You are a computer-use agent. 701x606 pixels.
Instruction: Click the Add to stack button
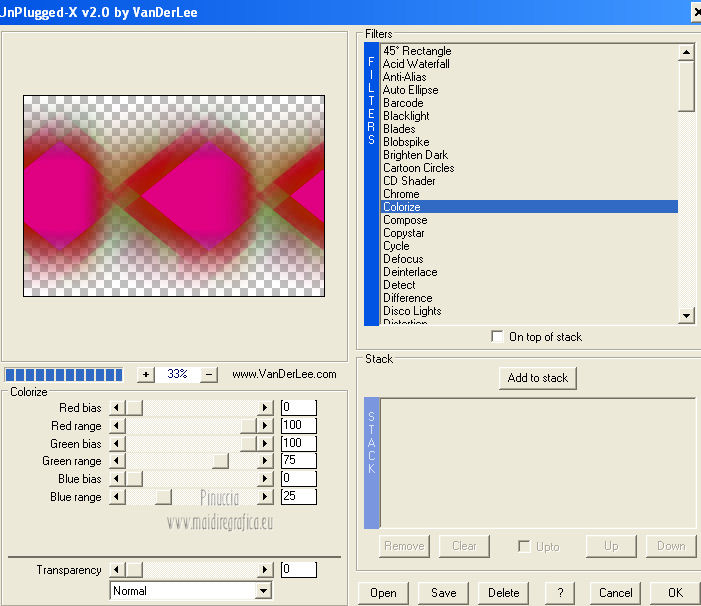point(537,378)
